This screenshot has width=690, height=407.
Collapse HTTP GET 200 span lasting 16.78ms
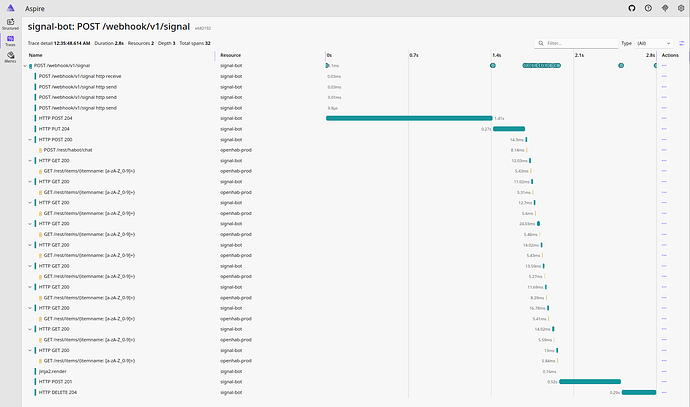30,308
